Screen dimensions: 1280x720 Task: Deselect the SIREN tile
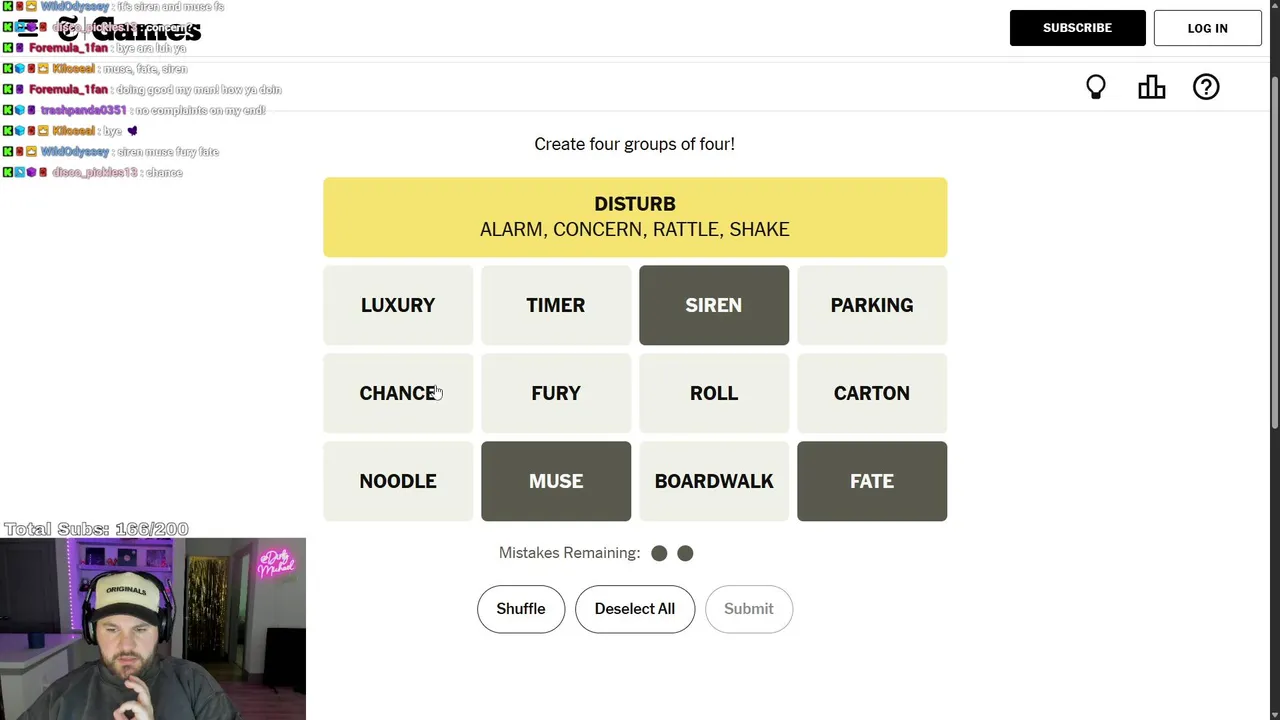[713, 305]
